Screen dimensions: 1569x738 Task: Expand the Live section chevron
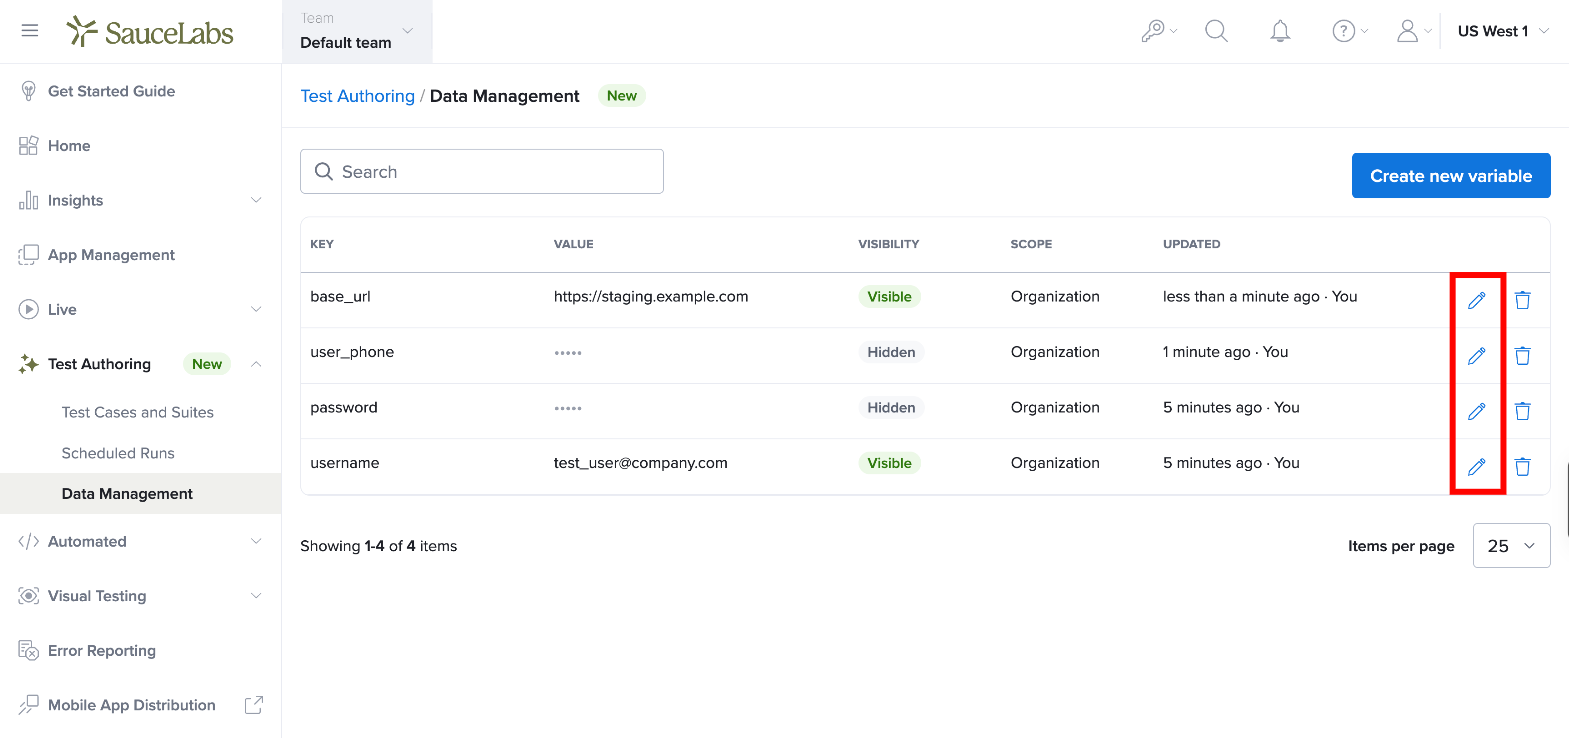(256, 309)
